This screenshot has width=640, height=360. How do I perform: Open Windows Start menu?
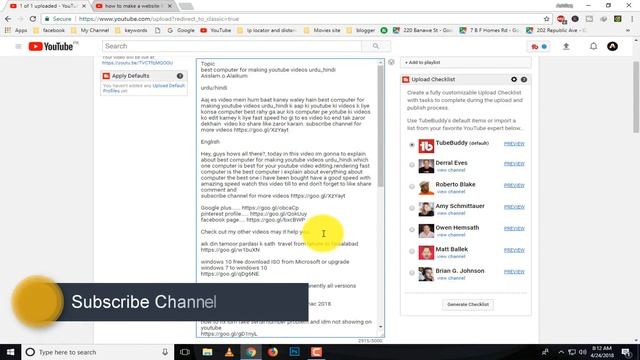pyautogui.click(x=11, y=352)
